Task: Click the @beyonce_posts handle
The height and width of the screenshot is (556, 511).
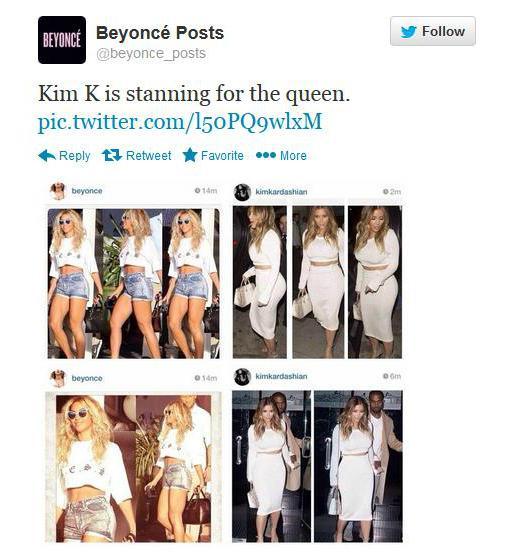Action: [x=151, y=54]
